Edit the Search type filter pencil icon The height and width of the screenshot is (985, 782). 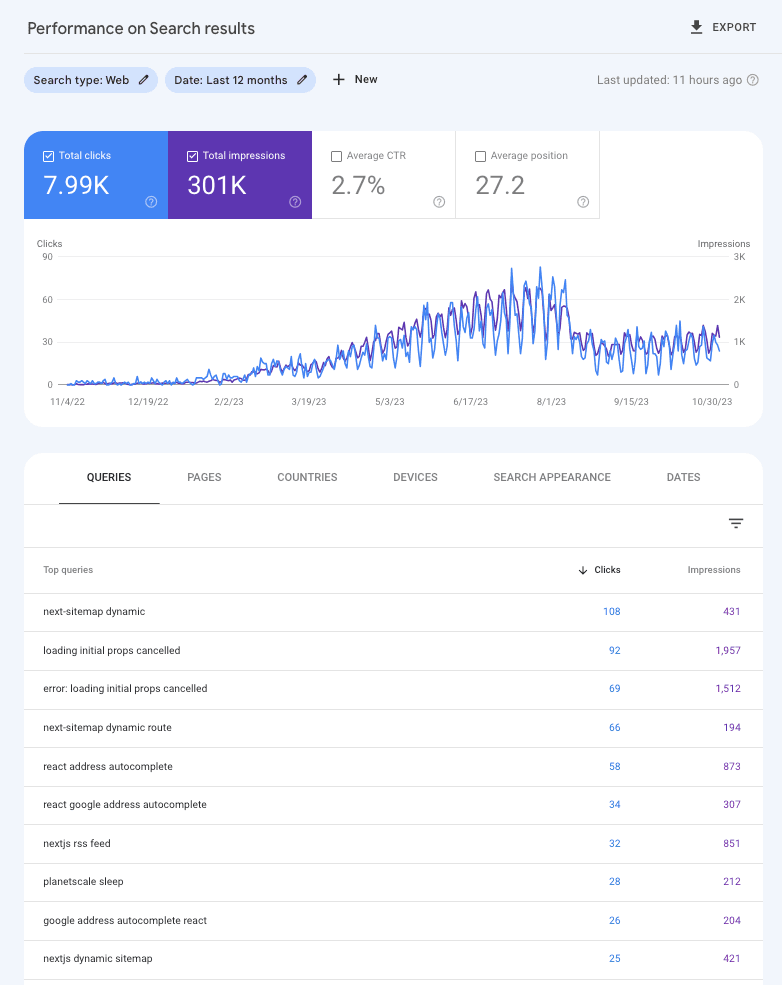click(x=144, y=80)
